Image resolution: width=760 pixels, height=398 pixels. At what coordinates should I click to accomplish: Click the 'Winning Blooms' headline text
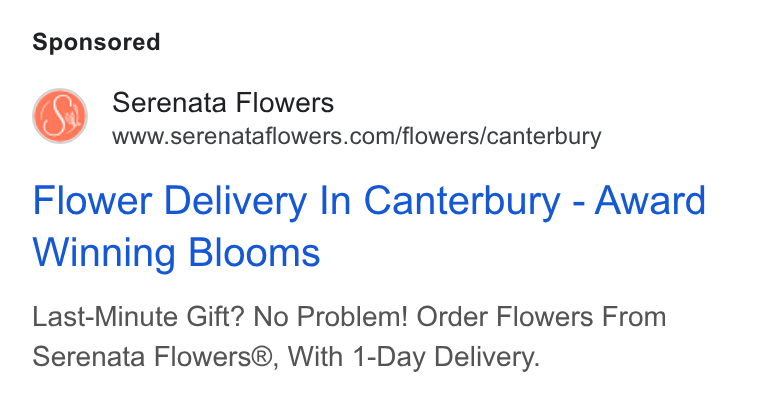click(x=176, y=253)
